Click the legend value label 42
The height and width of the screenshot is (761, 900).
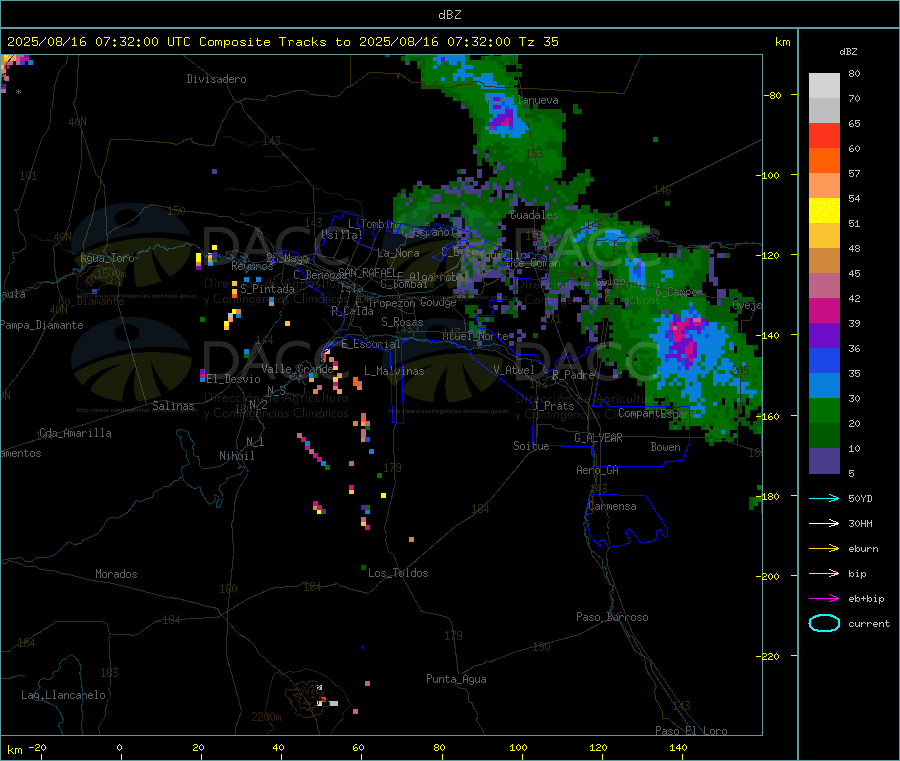coord(854,298)
